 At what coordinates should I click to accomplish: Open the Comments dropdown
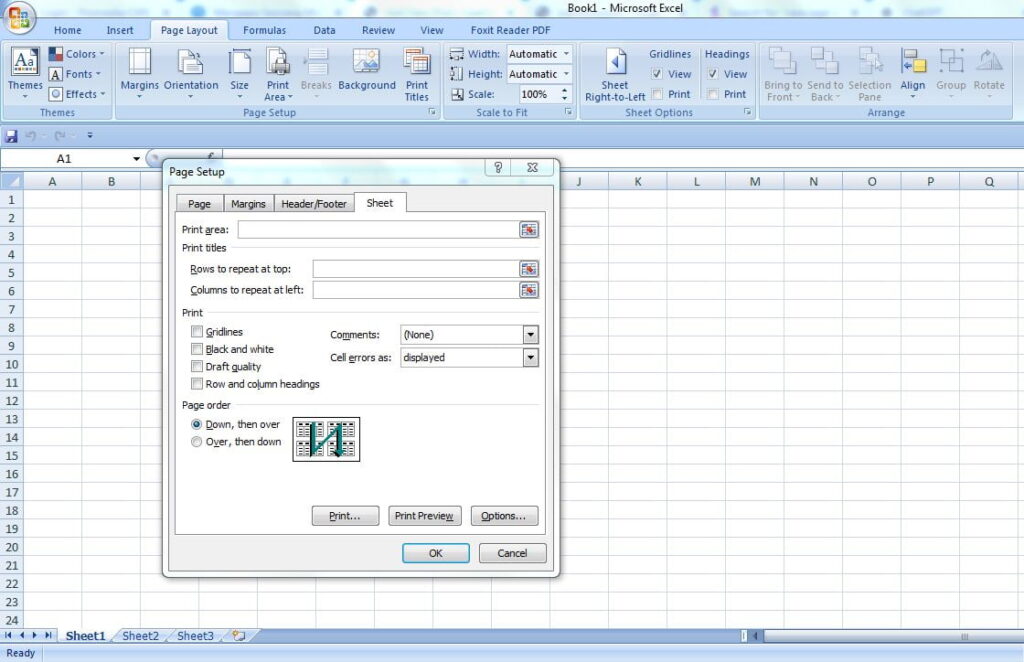coord(530,335)
